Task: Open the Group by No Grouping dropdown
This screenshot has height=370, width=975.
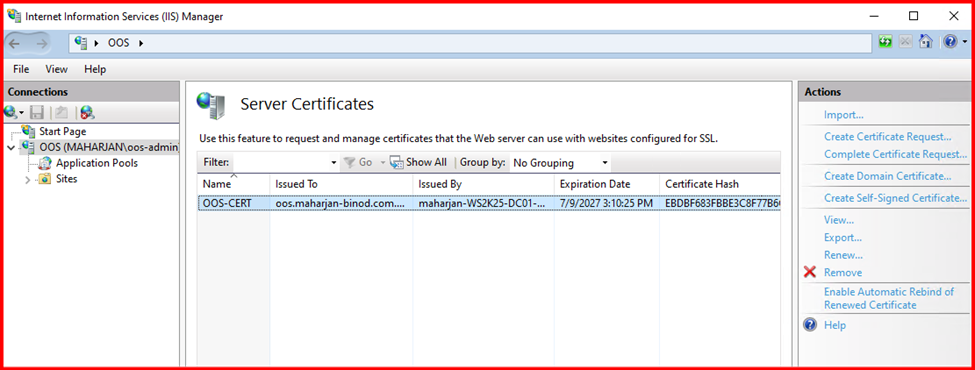Action: point(560,163)
